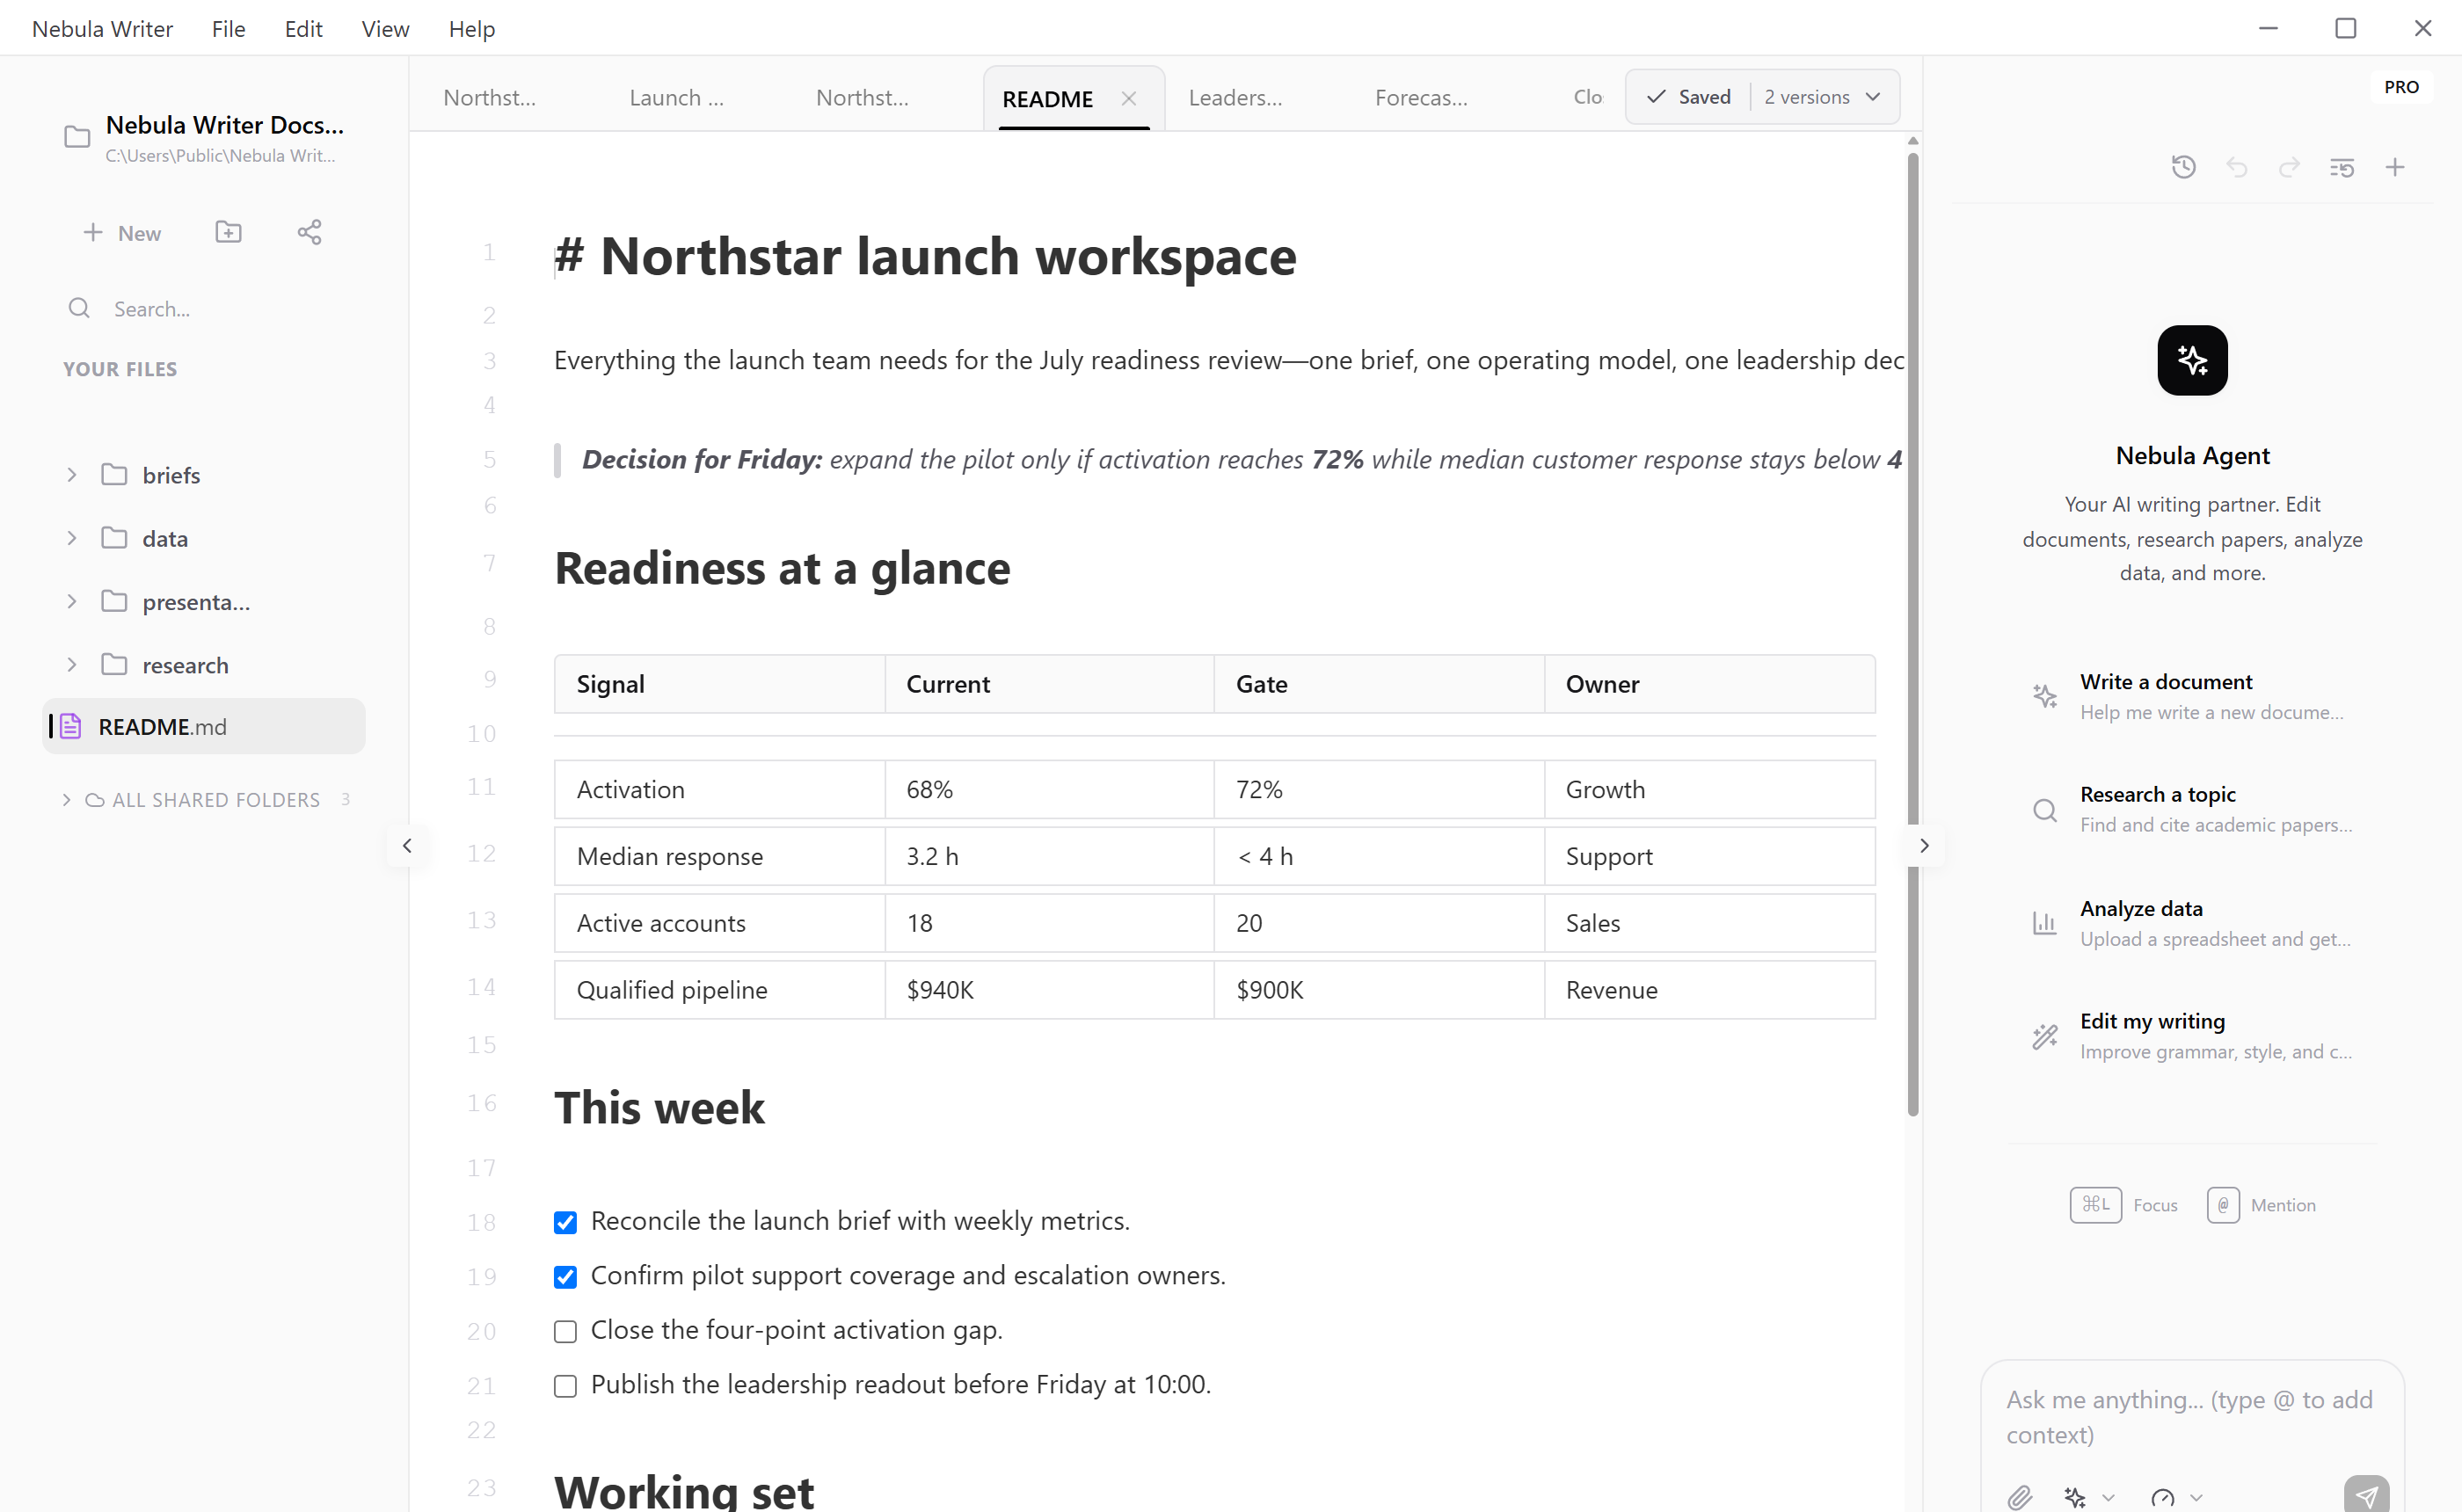
Task: Click the Analyze data chart icon
Action: pyautogui.click(x=2044, y=922)
